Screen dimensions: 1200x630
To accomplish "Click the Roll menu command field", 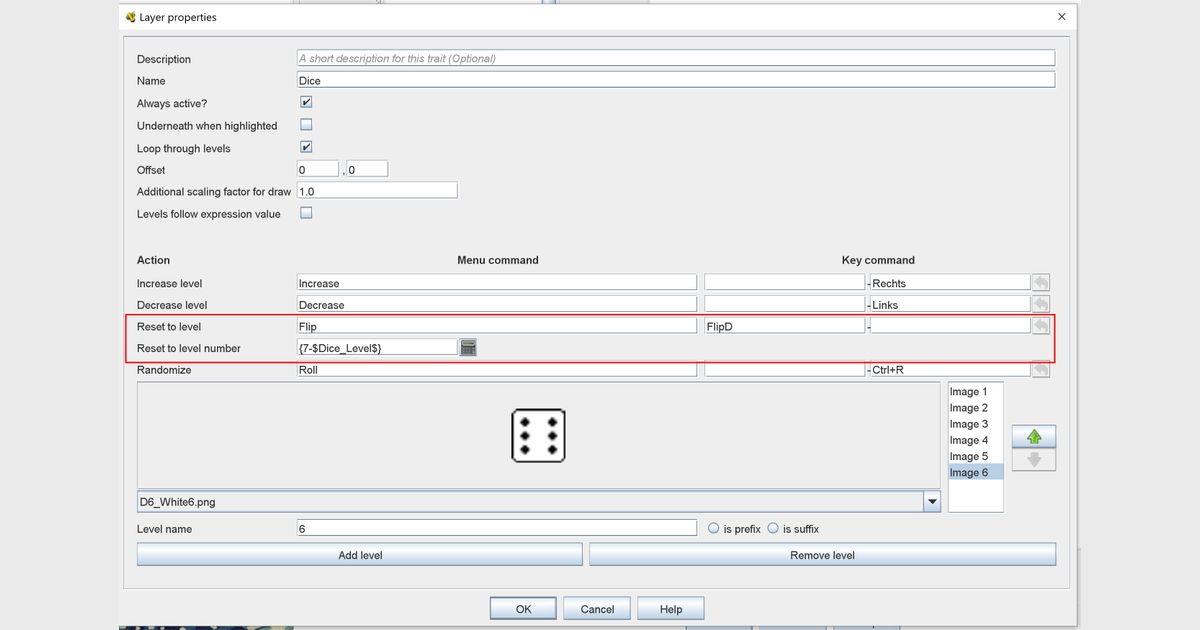I will pyautogui.click(x=497, y=370).
